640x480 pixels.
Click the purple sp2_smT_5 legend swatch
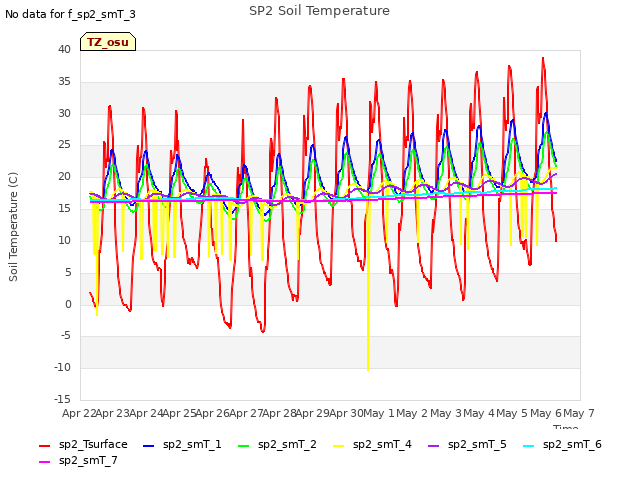[433, 446]
